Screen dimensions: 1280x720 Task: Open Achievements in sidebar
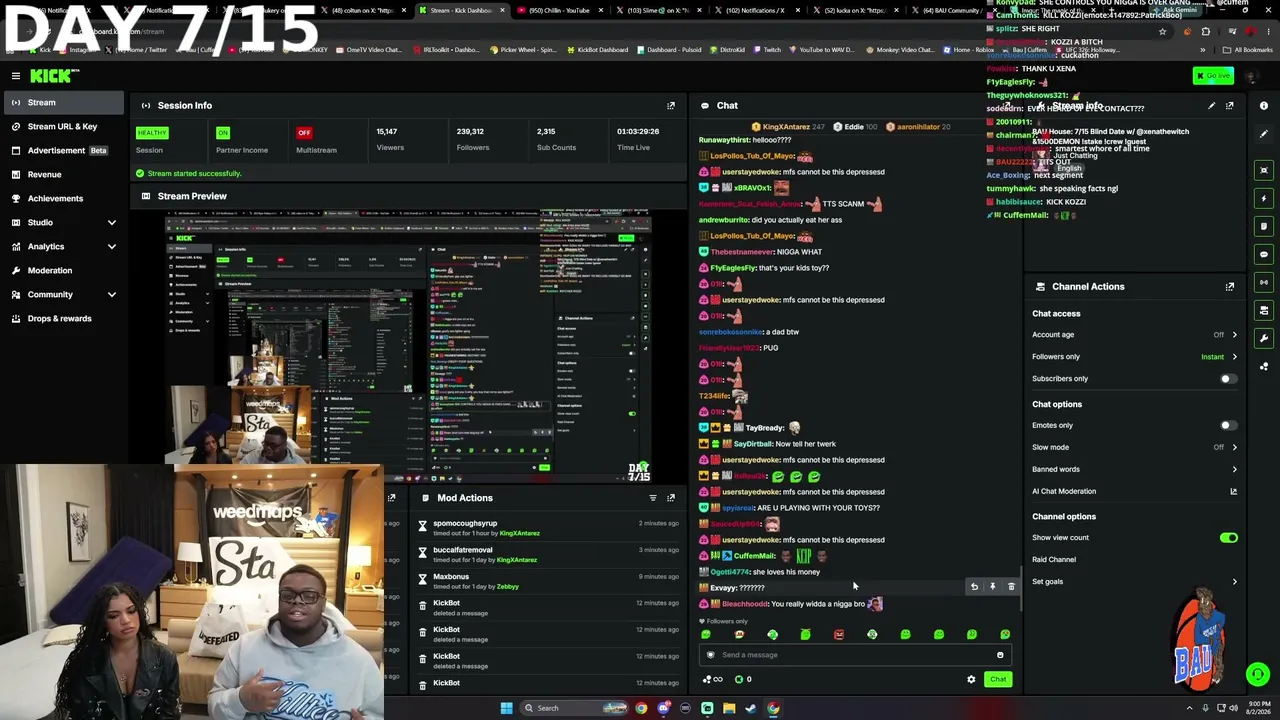click(64, 198)
